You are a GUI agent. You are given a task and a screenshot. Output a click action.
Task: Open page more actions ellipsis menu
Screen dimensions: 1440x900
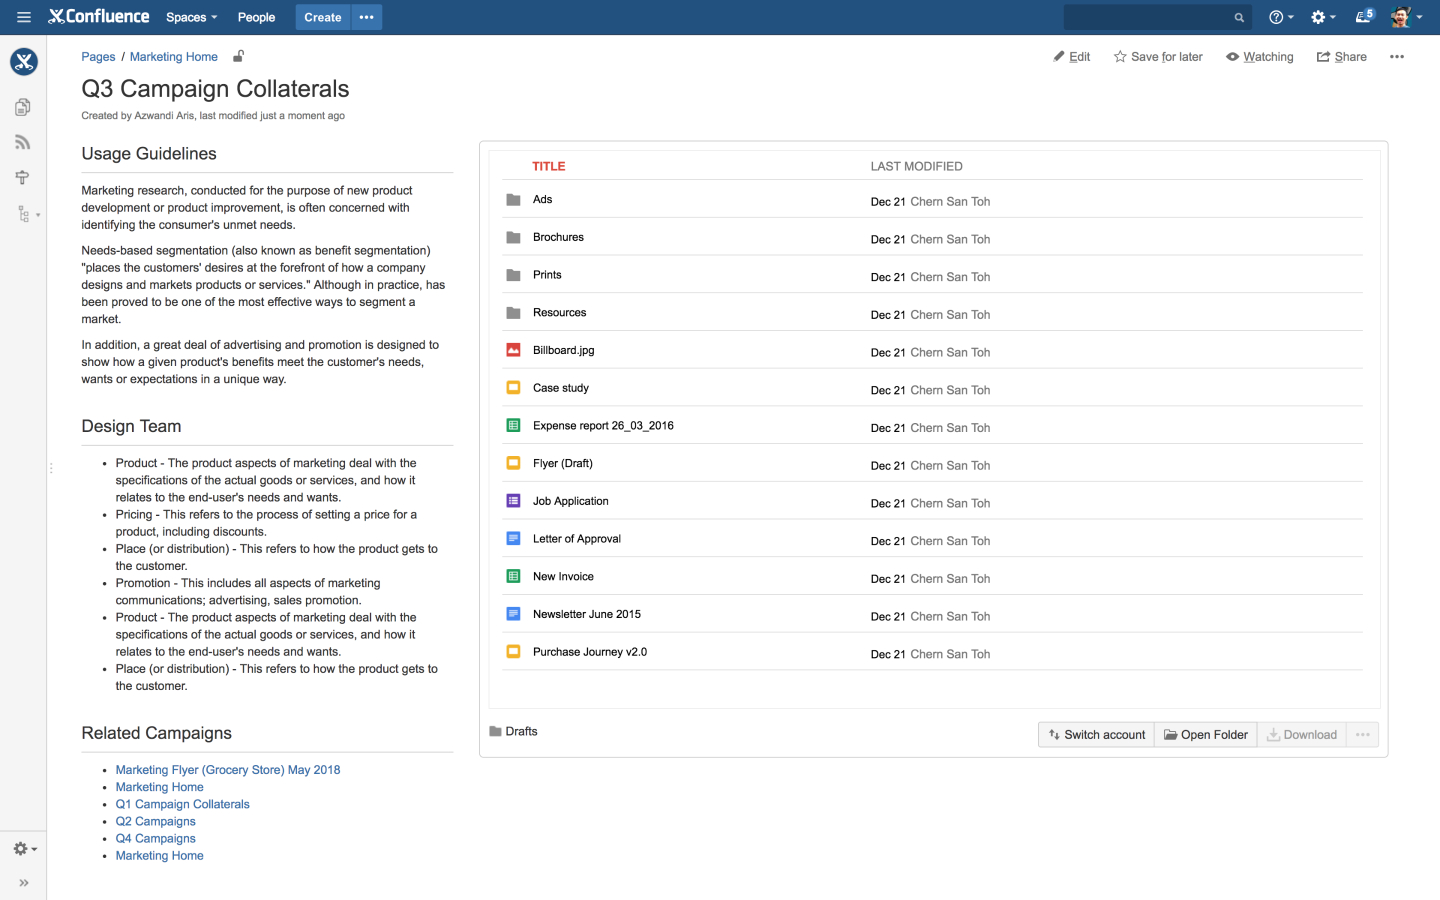tap(1397, 57)
